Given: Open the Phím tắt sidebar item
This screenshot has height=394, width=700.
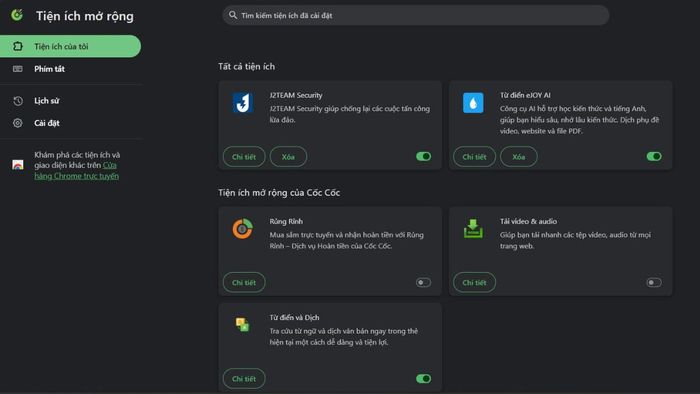Looking at the screenshot, I should point(70,69).
